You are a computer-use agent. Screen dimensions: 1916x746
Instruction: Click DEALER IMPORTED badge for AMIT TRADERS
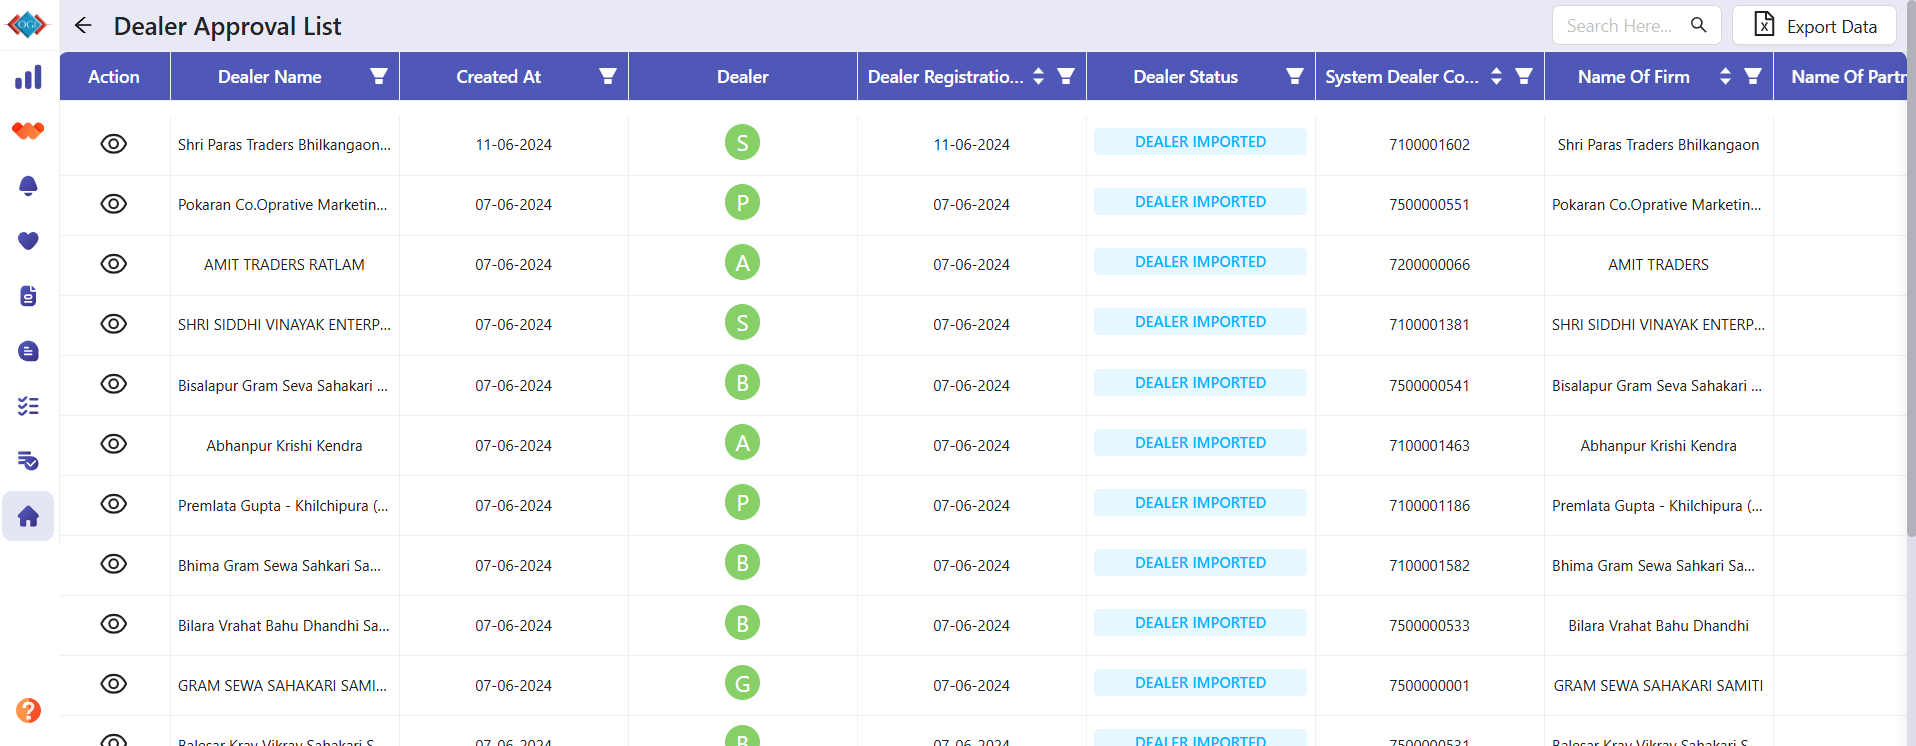click(x=1200, y=262)
